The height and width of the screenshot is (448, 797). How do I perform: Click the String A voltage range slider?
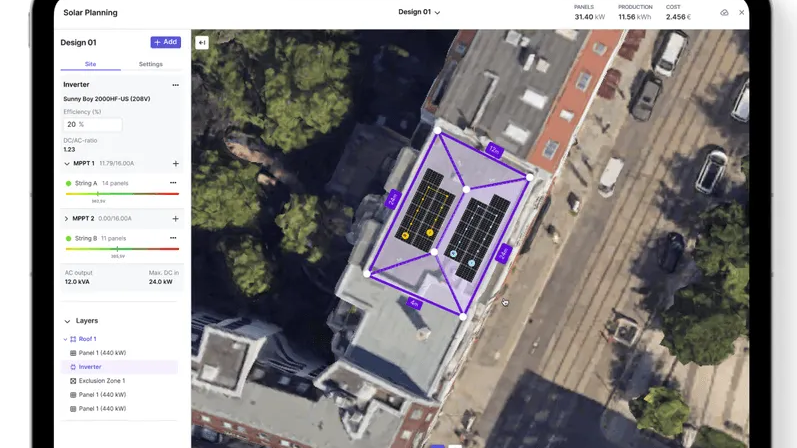122,194
